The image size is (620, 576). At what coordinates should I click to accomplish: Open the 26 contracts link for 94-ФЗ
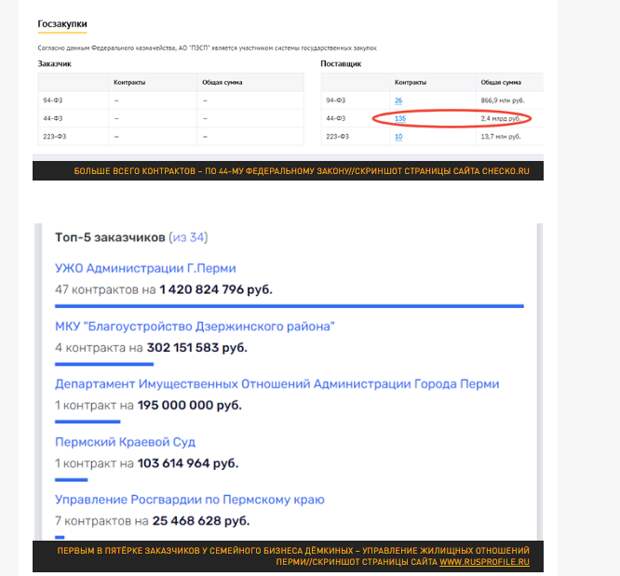point(398,100)
